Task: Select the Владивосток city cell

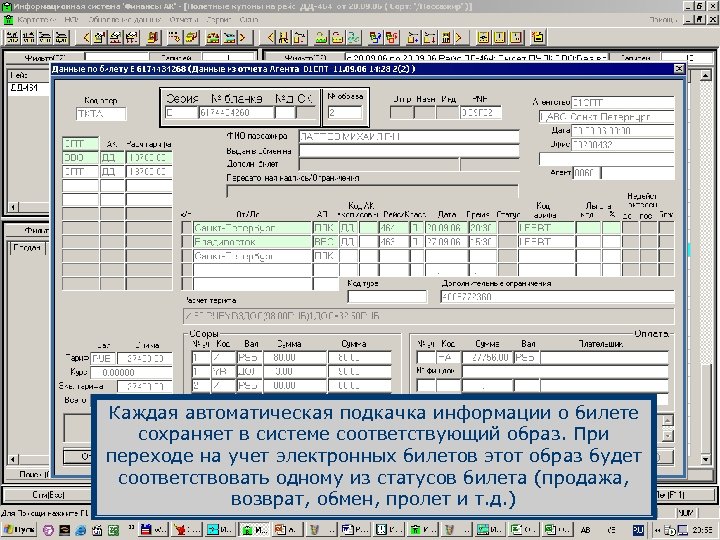Action: pyautogui.click(x=252, y=242)
